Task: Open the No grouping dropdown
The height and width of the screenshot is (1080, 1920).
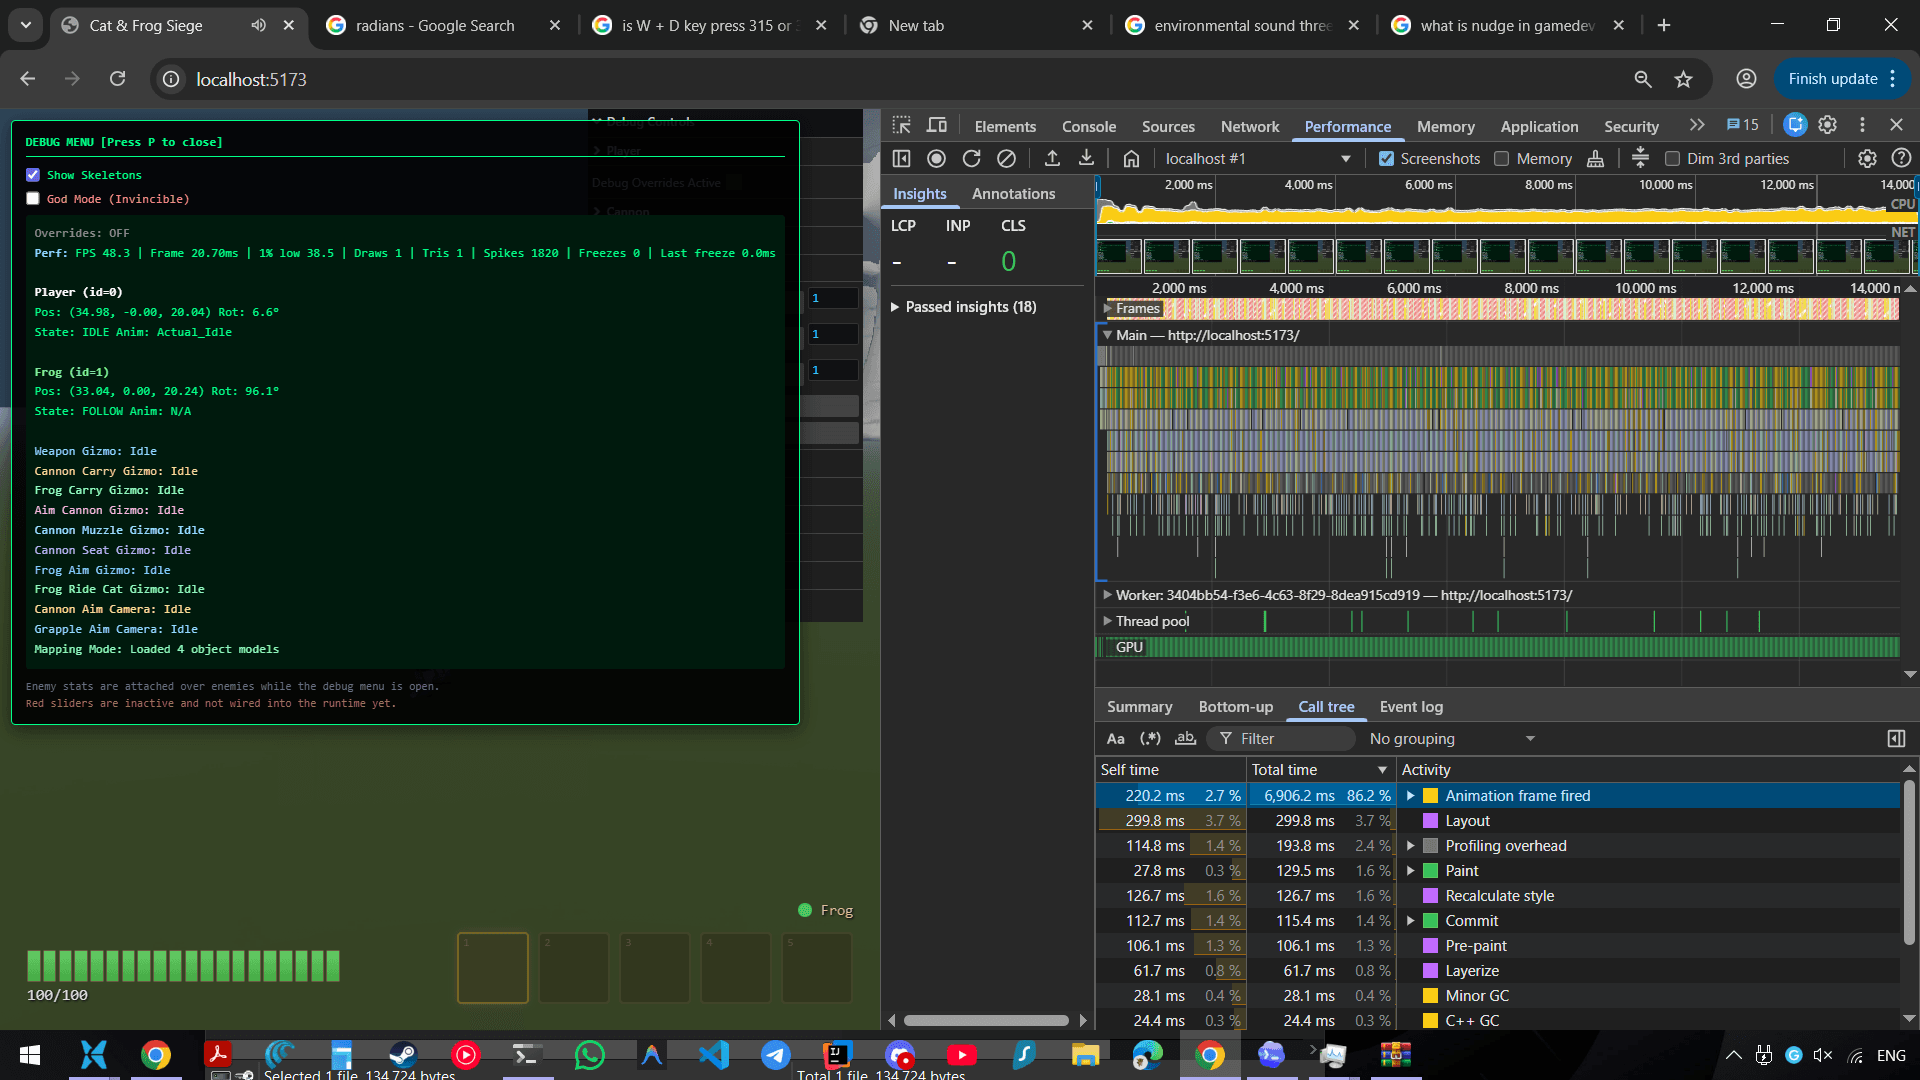Action: pos(1452,738)
